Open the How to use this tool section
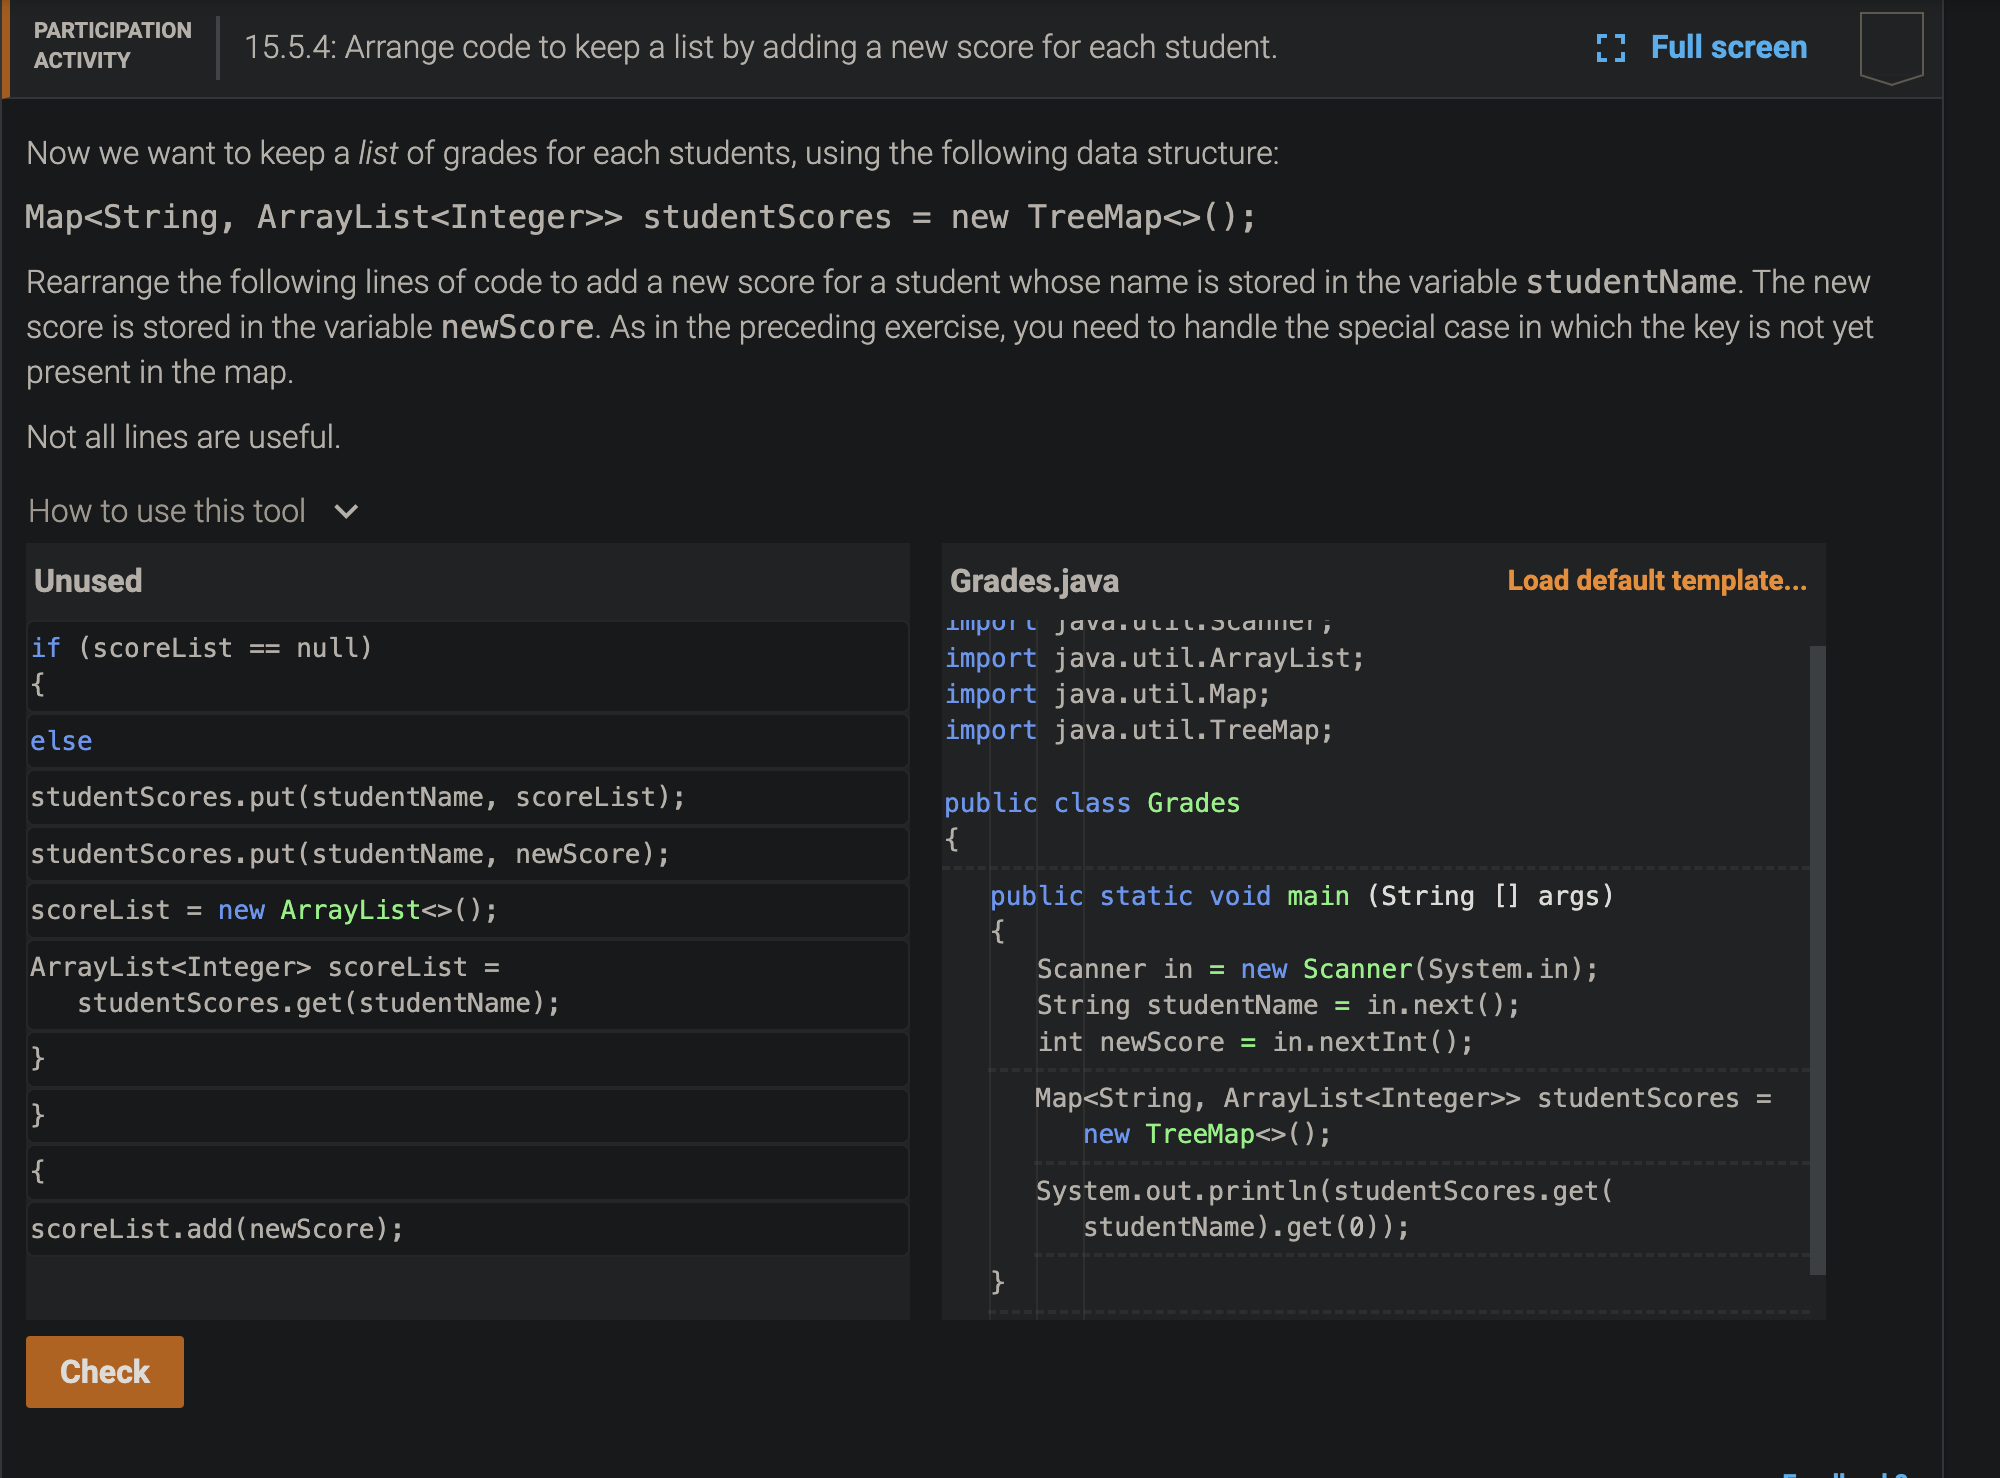The width and height of the screenshot is (2000, 1478). [167, 512]
